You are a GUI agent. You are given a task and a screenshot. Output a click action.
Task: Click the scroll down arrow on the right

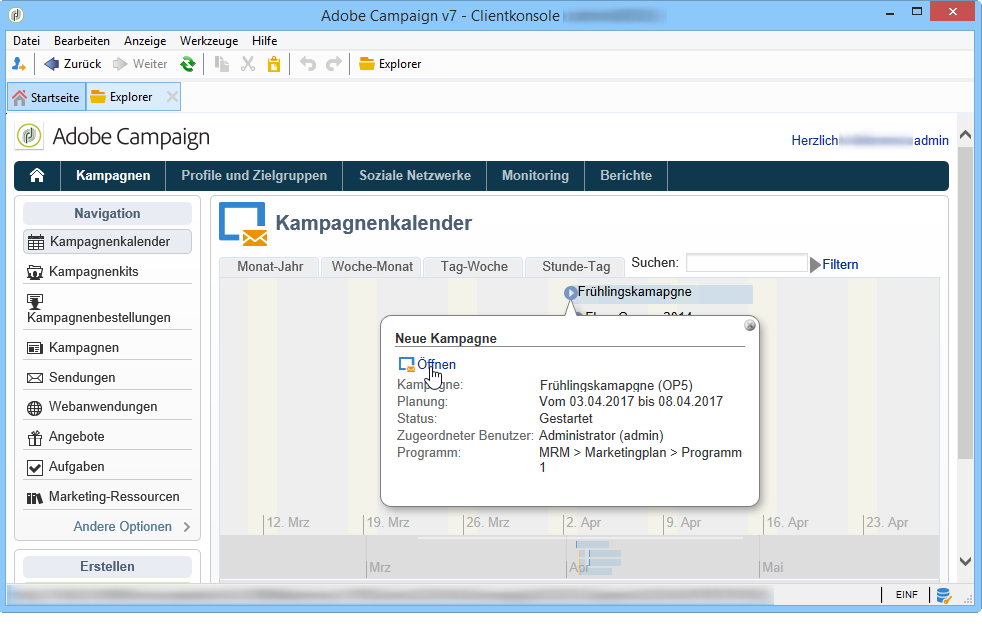coord(965,562)
